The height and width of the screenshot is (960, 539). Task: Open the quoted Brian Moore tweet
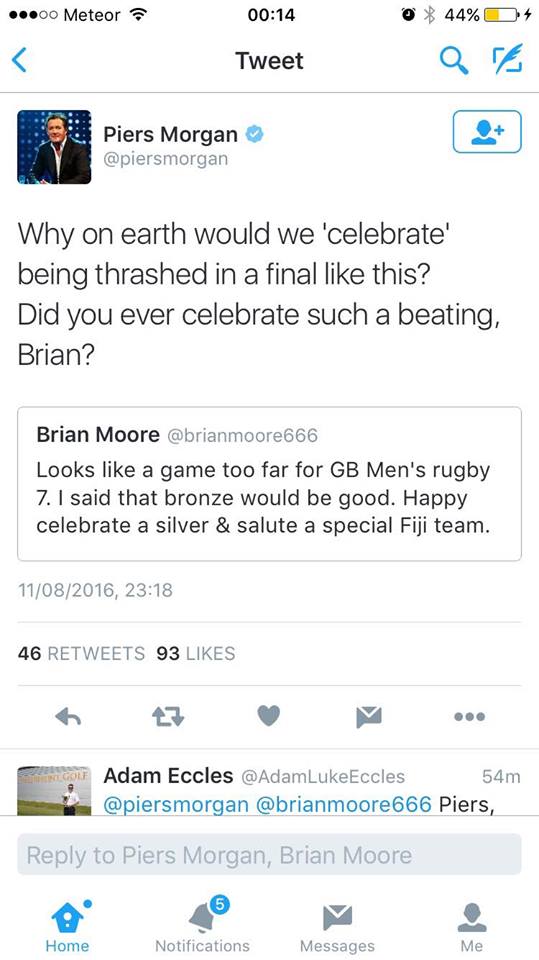coord(269,484)
